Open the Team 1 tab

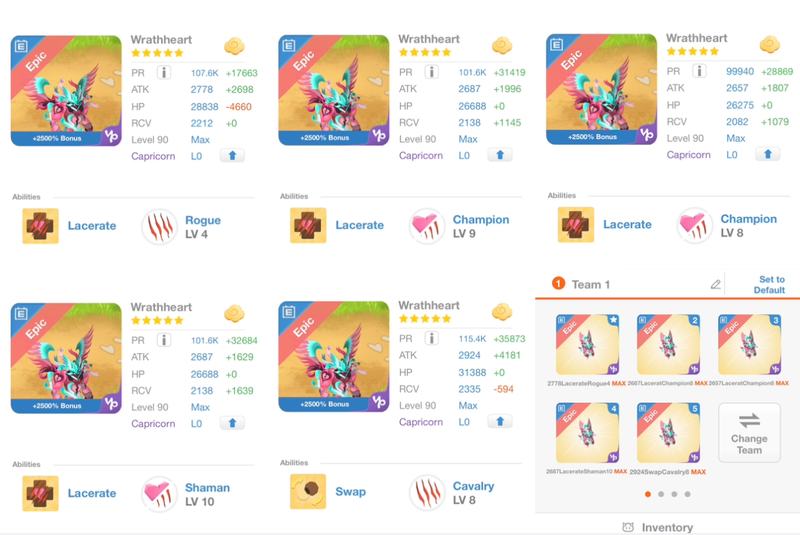coord(582,284)
